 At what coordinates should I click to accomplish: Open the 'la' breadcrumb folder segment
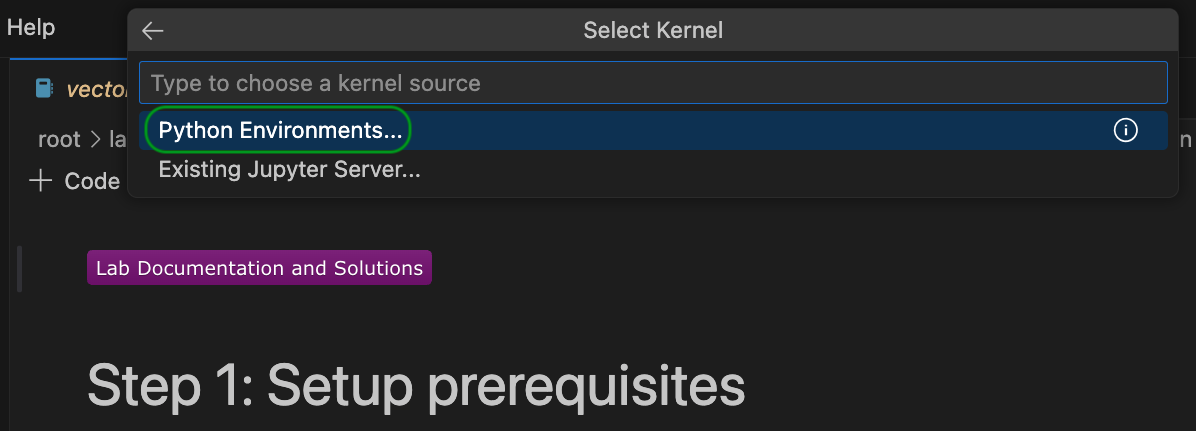tap(116, 139)
